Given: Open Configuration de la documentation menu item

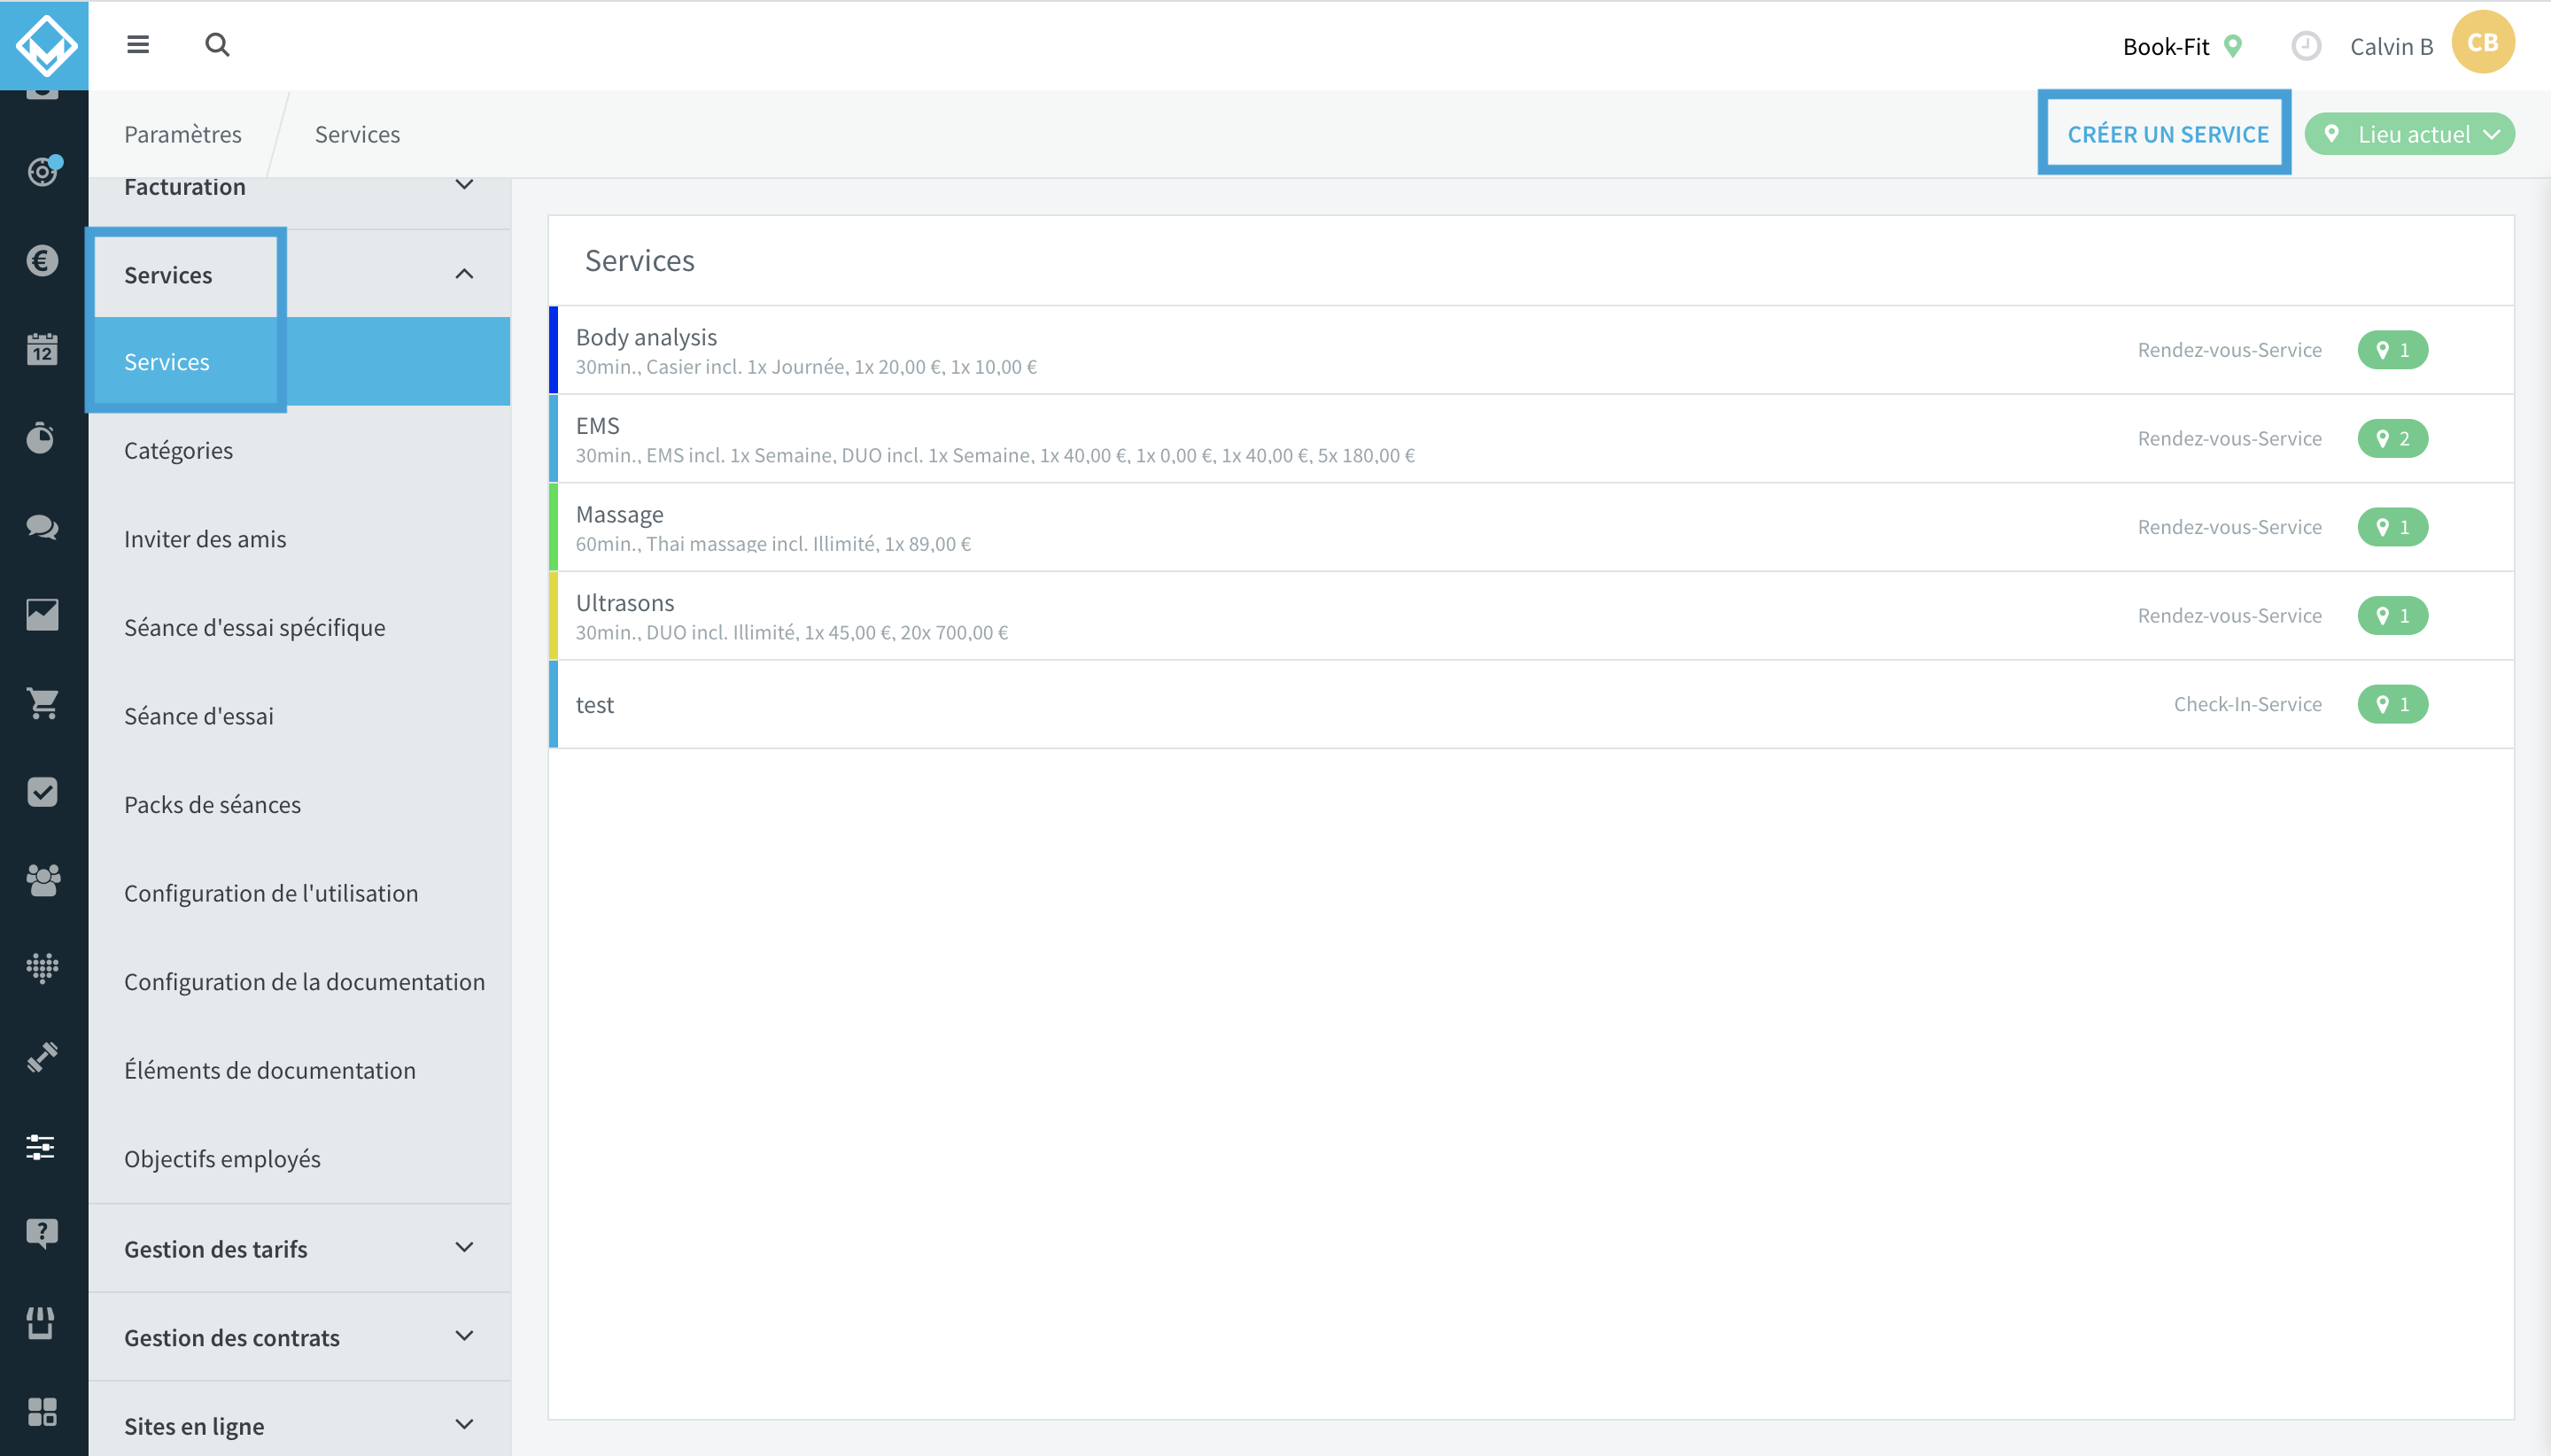Looking at the screenshot, I should (299, 982).
